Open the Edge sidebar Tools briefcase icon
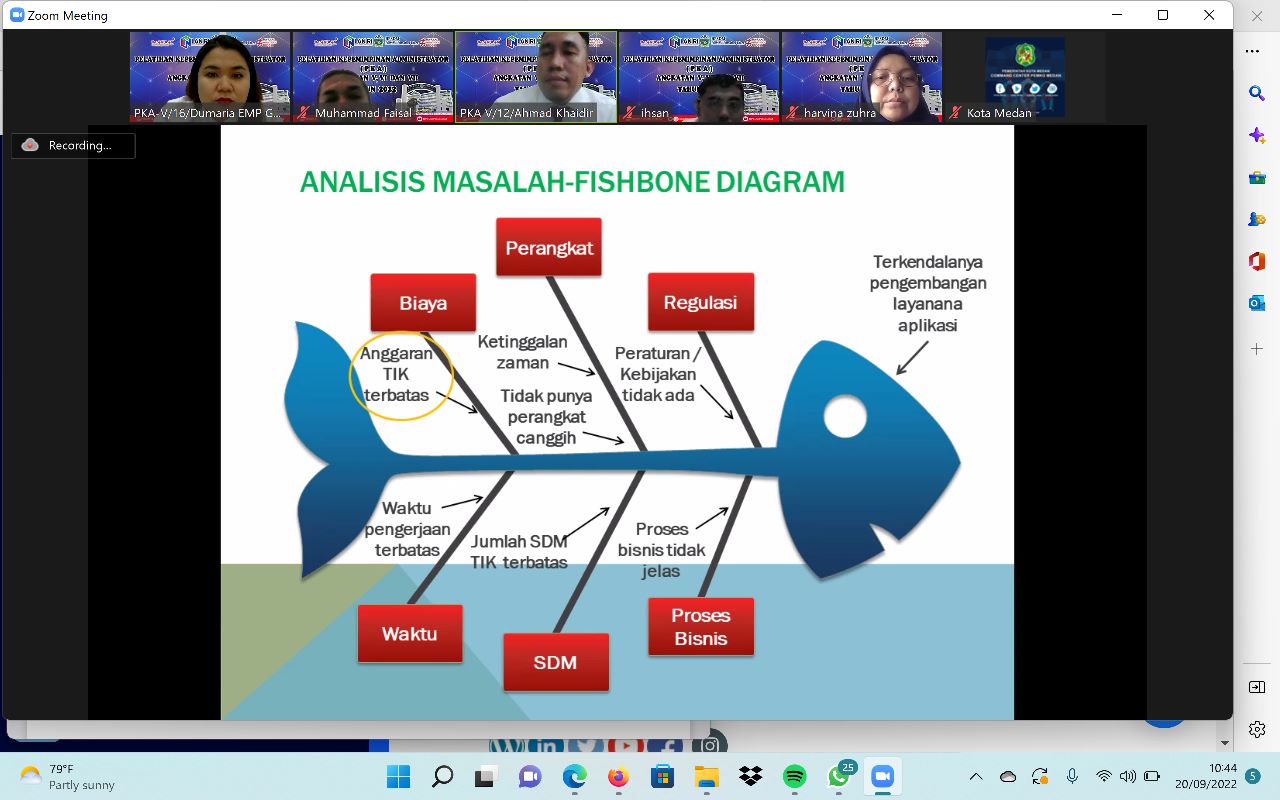The width and height of the screenshot is (1280, 800). coord(1257,178)
